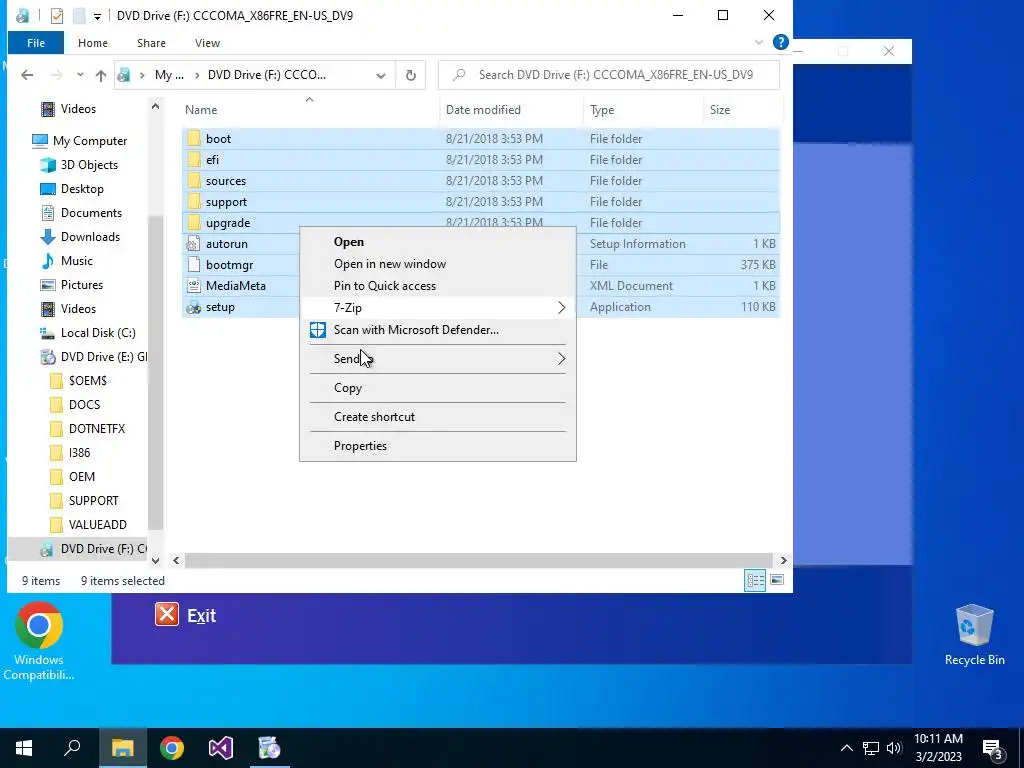Click the Up one level arrow
Image resolution: width=1024 pixels, height=768 pixels.
click(x=101, y=75)
